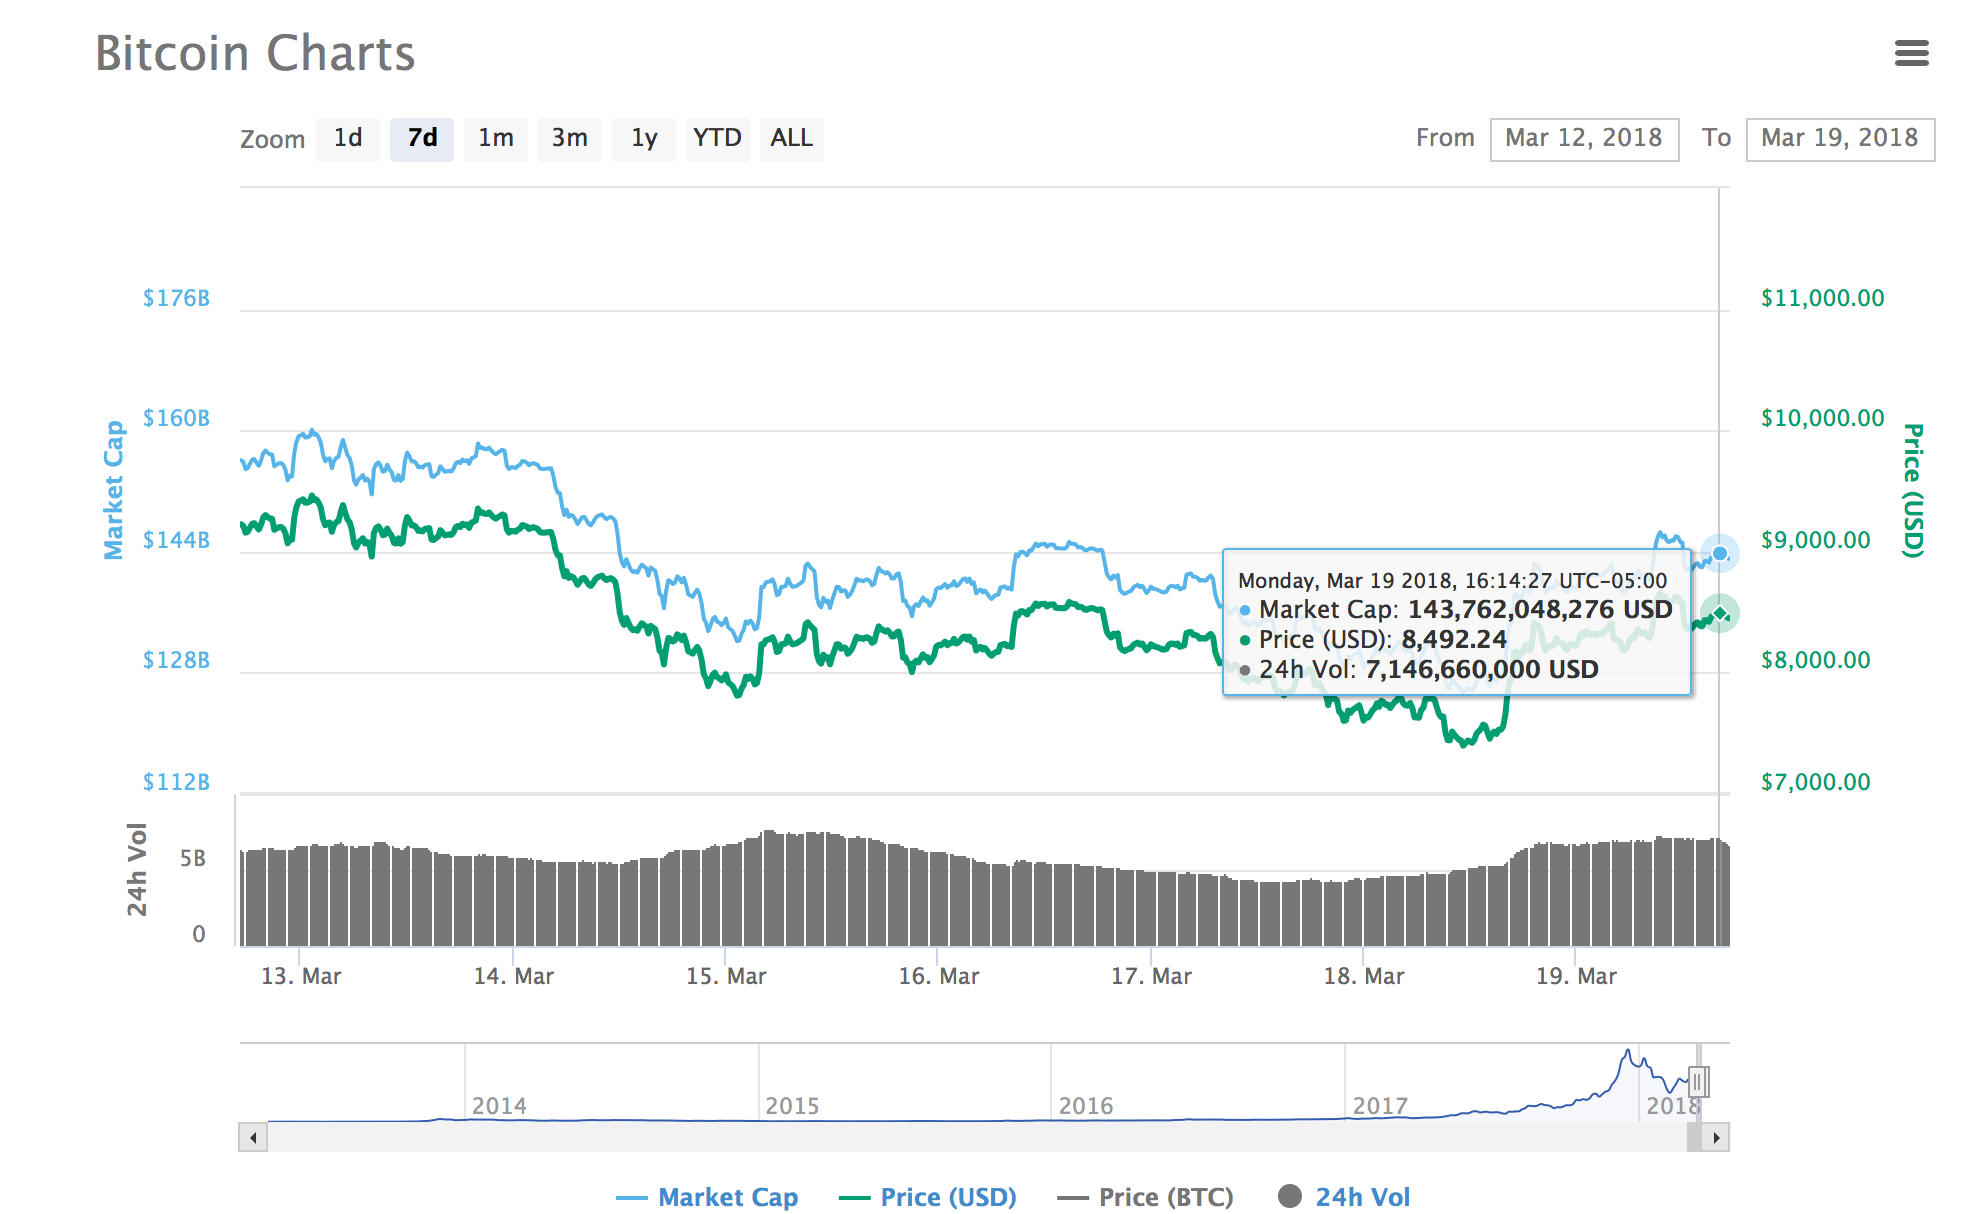Click the 18. Mar axis label
The image size is (1968, 1214).
click(x=1364, y=976)
